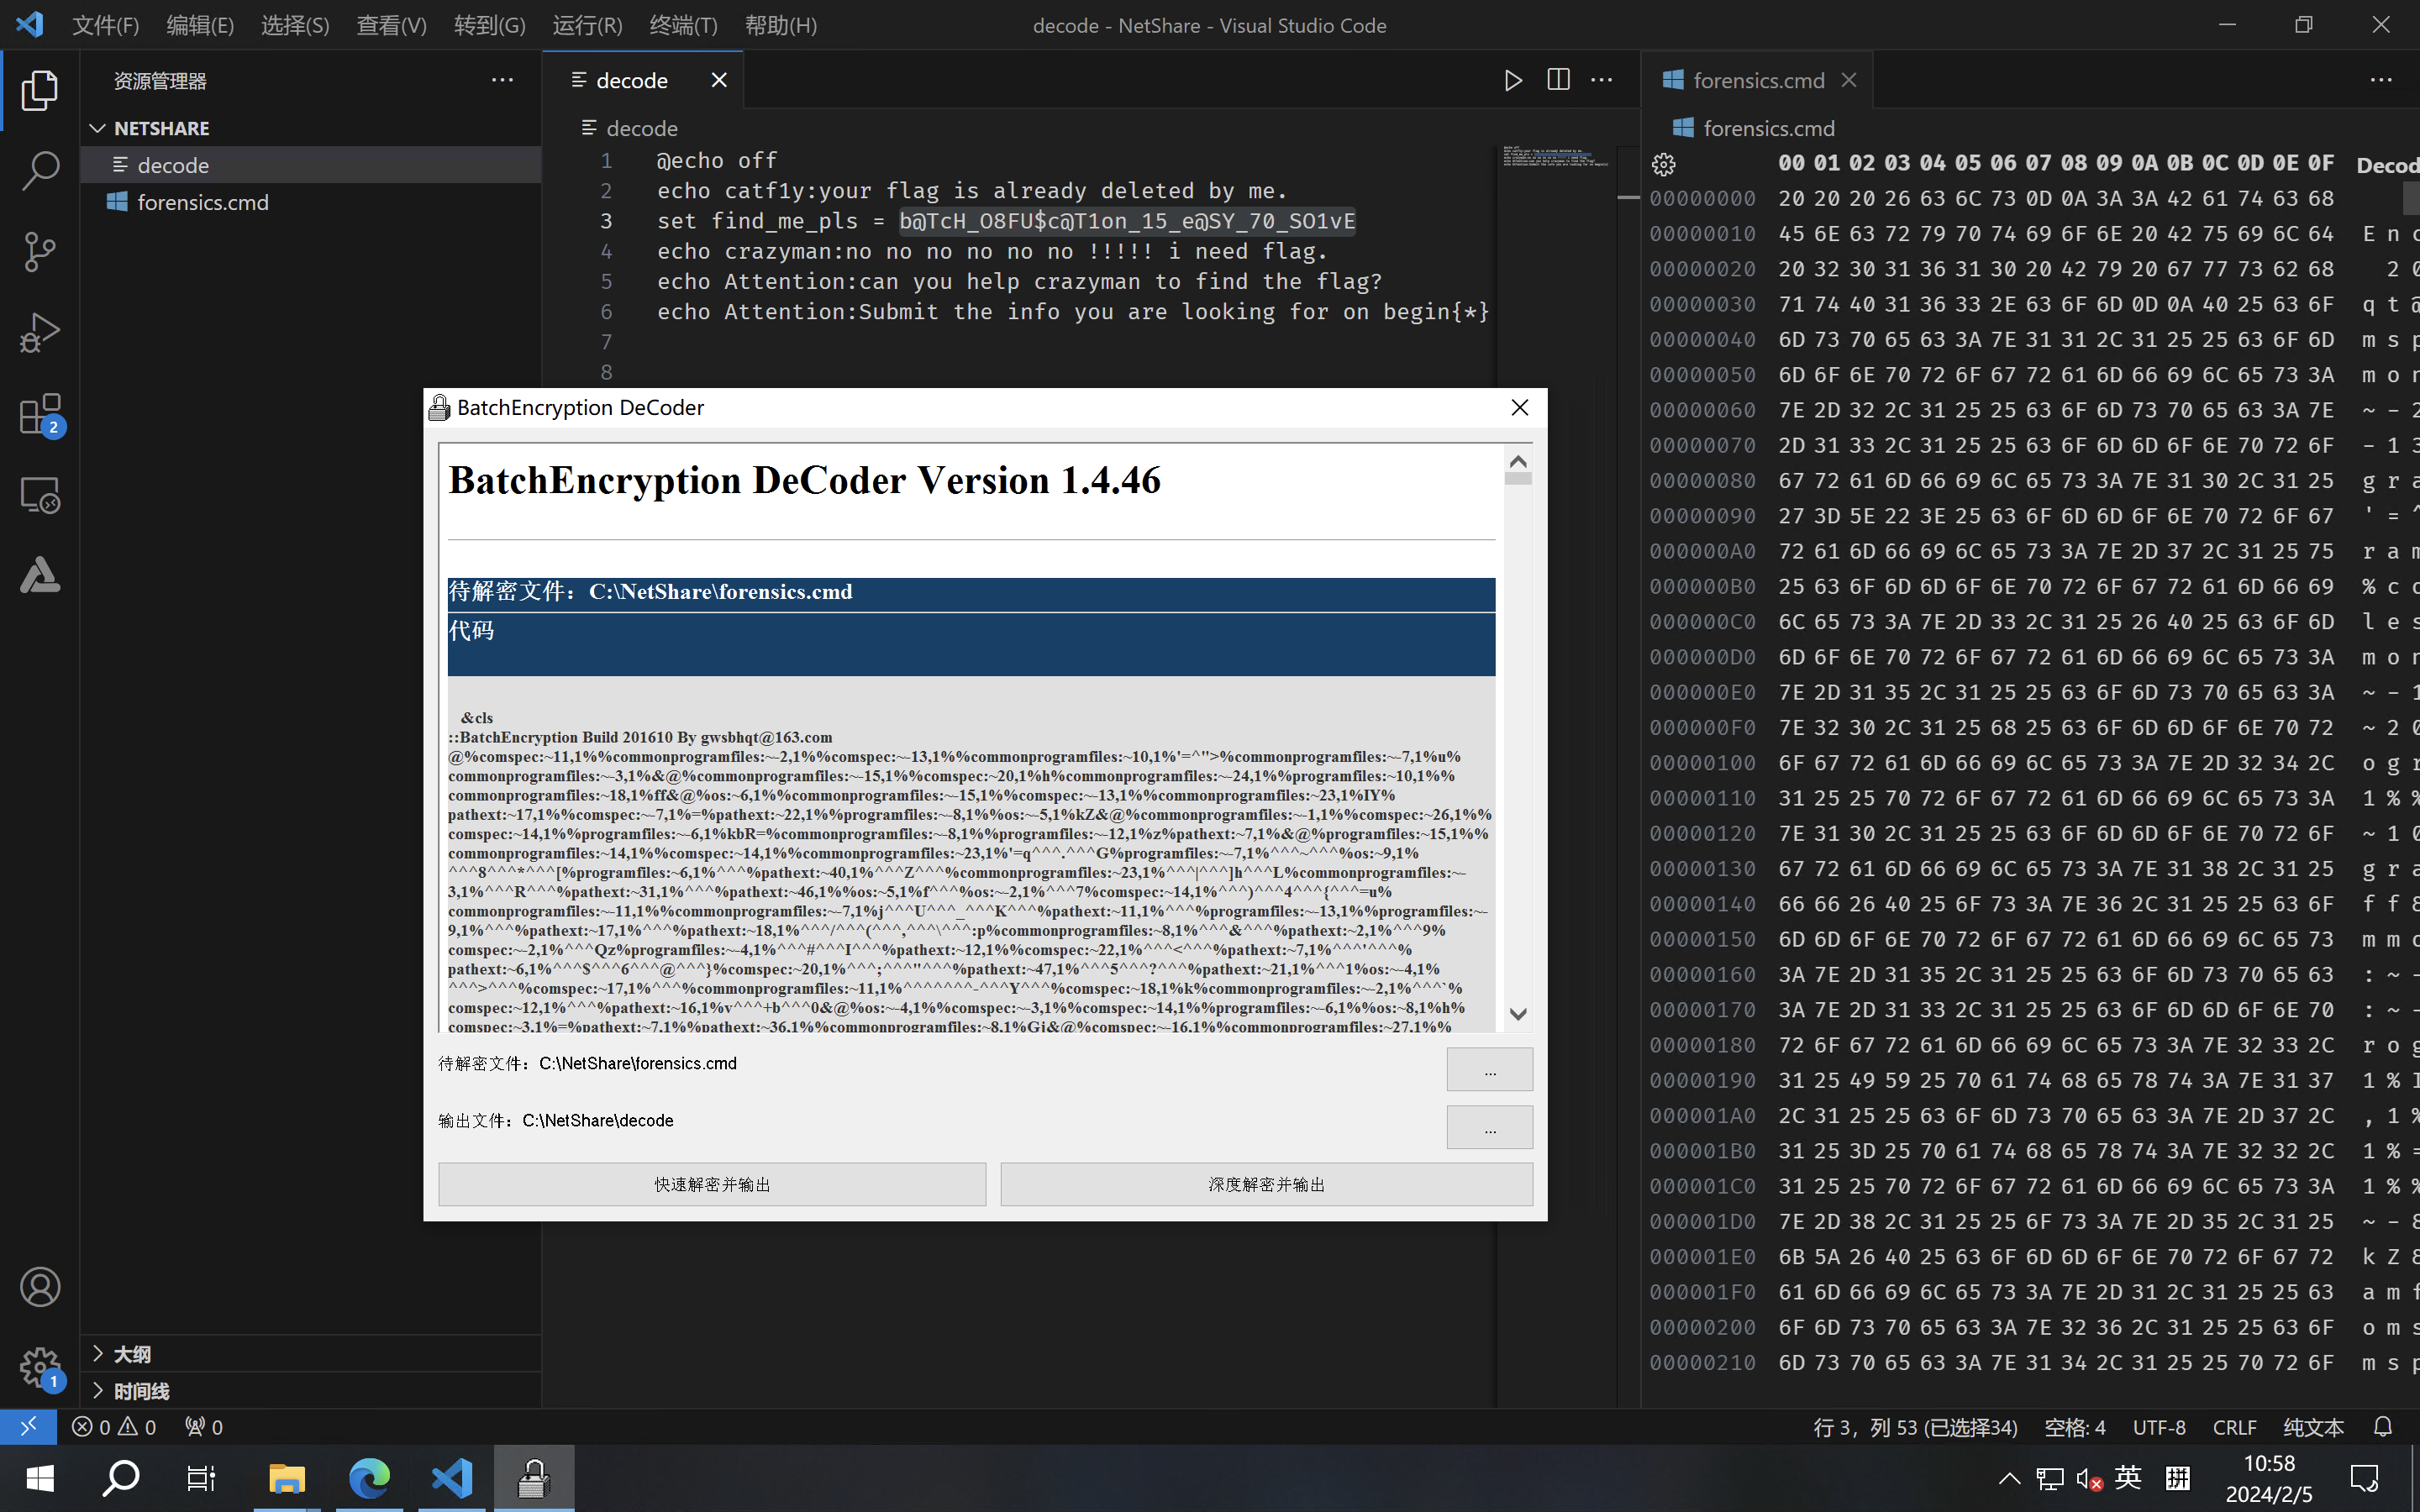Screen dimensions: 2420x1512
Task: Split the editor right icon
Action: (x=1558, y=80)
